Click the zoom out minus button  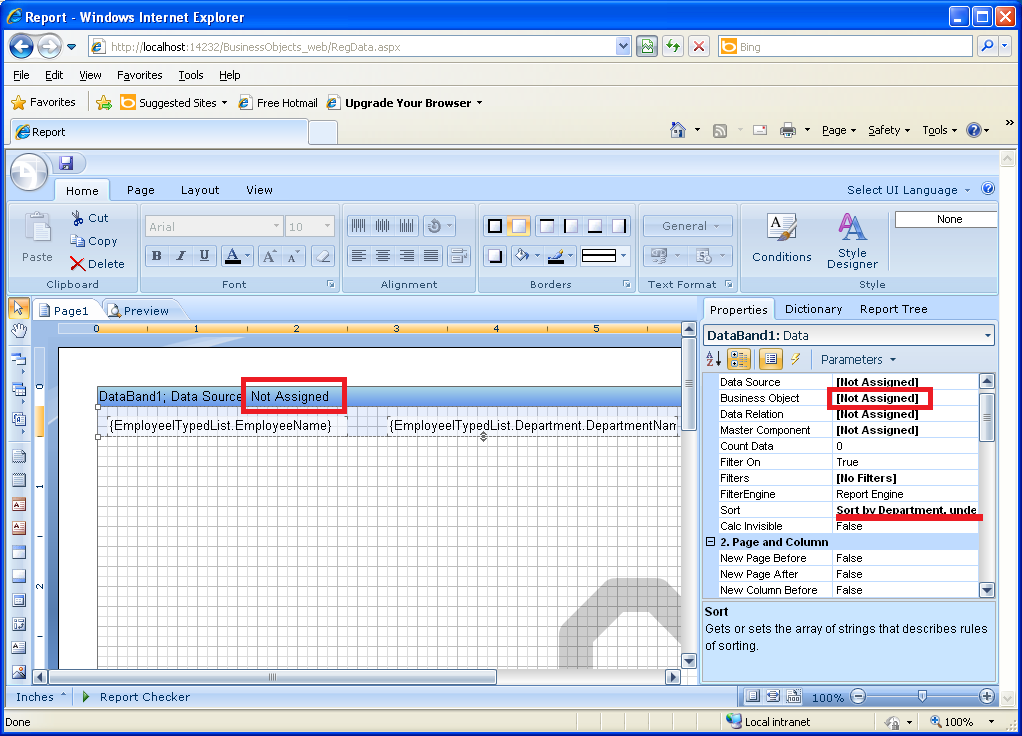[x=858, y=696]
